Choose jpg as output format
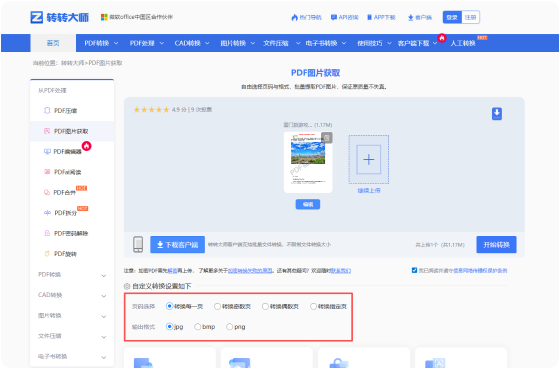 (x=169, y=326)
